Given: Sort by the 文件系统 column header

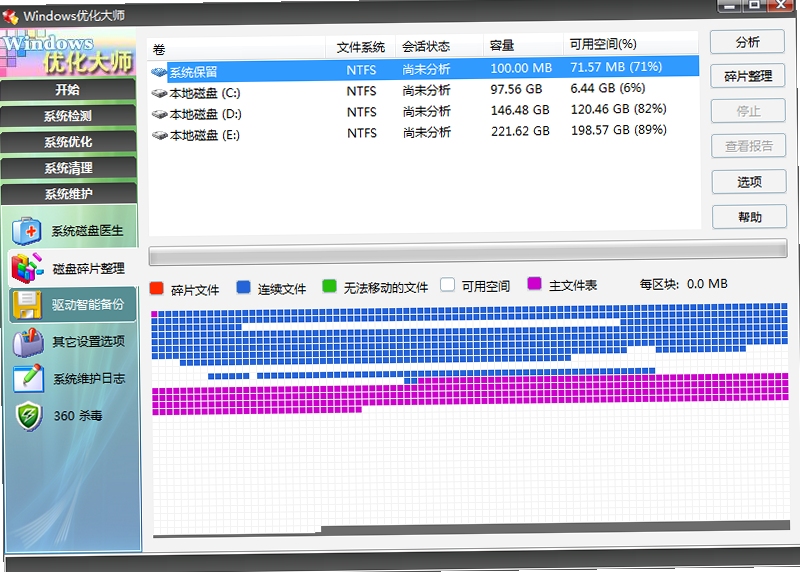Looking at the screenshot, I should coord(361,47).
